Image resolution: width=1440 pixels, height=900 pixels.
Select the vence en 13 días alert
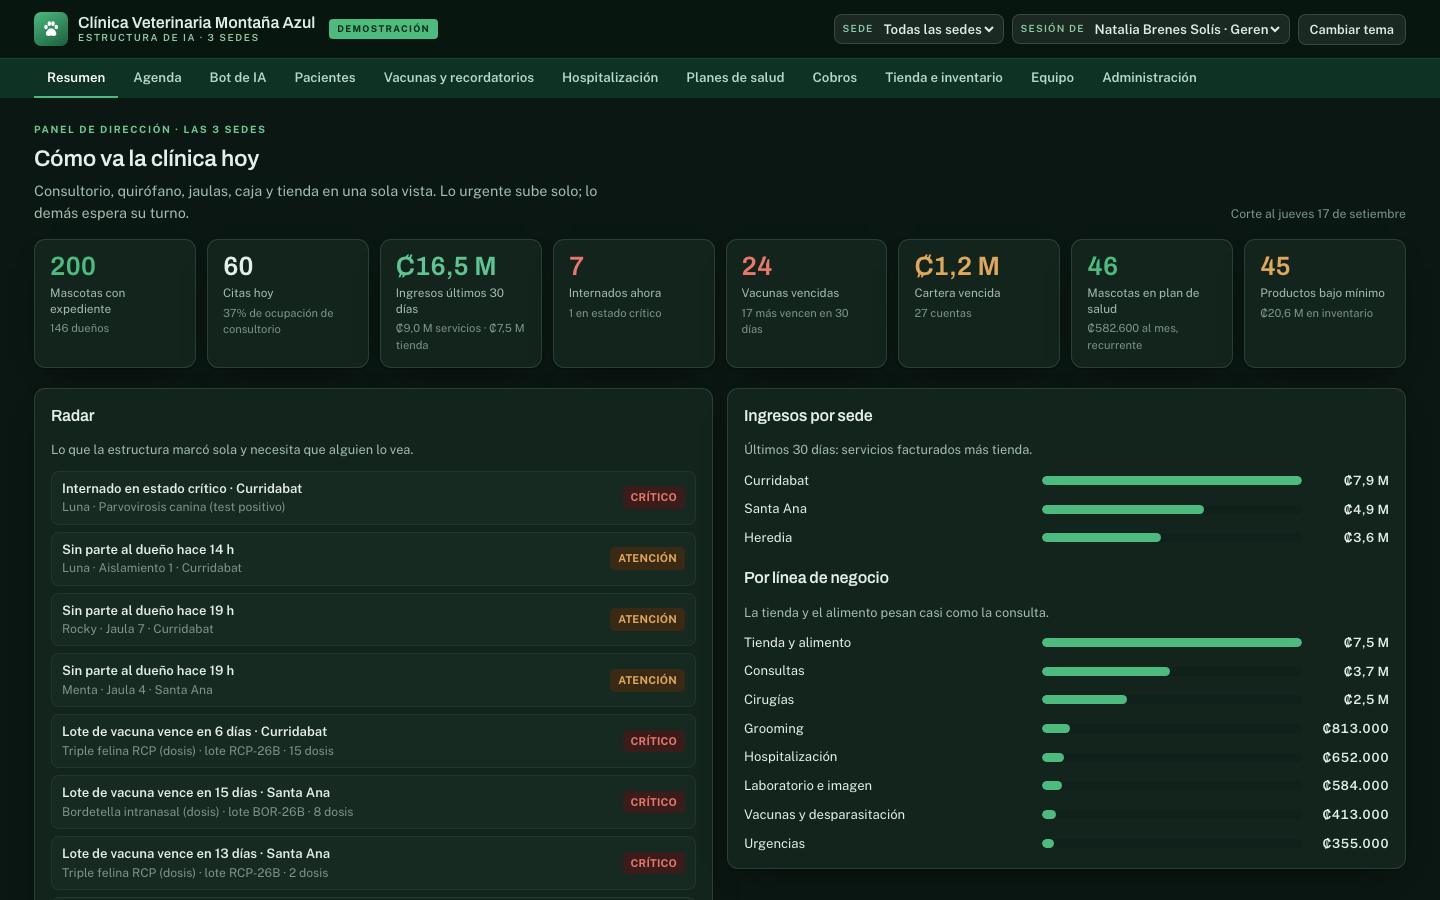373,863
